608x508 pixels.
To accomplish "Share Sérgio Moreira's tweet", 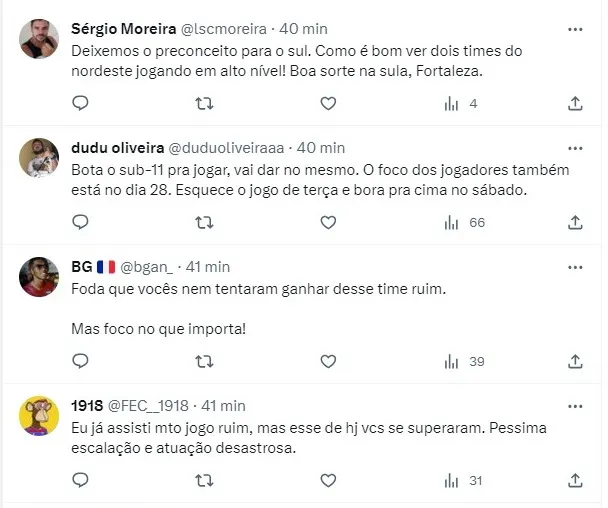I will click(x=575, y=103).
